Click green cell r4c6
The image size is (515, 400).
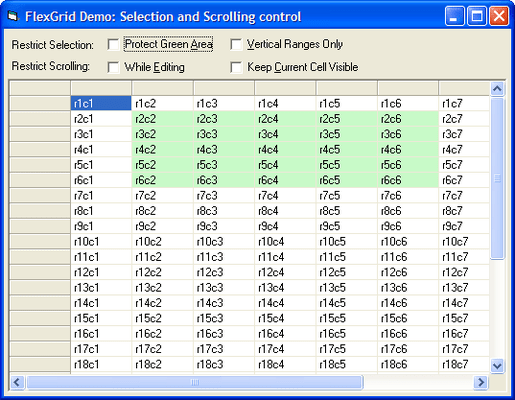(x=408, y=149)
